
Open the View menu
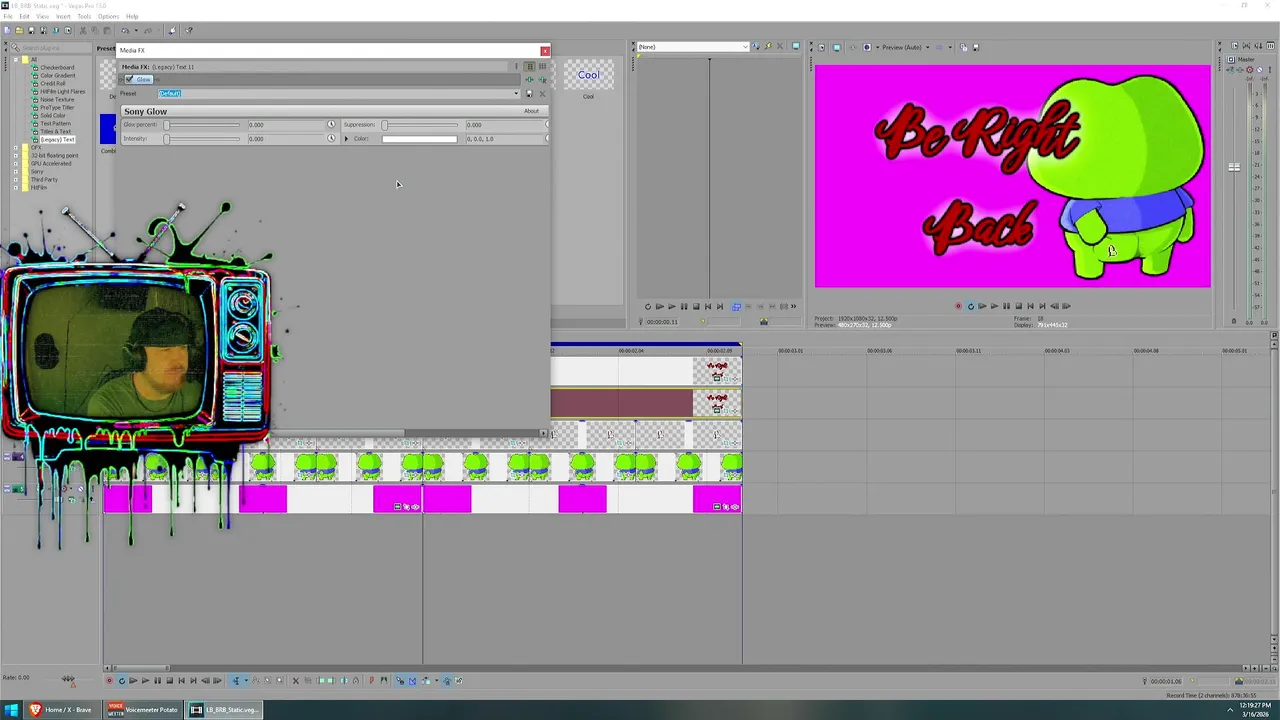pyautogui.click(x=43, y=16)
